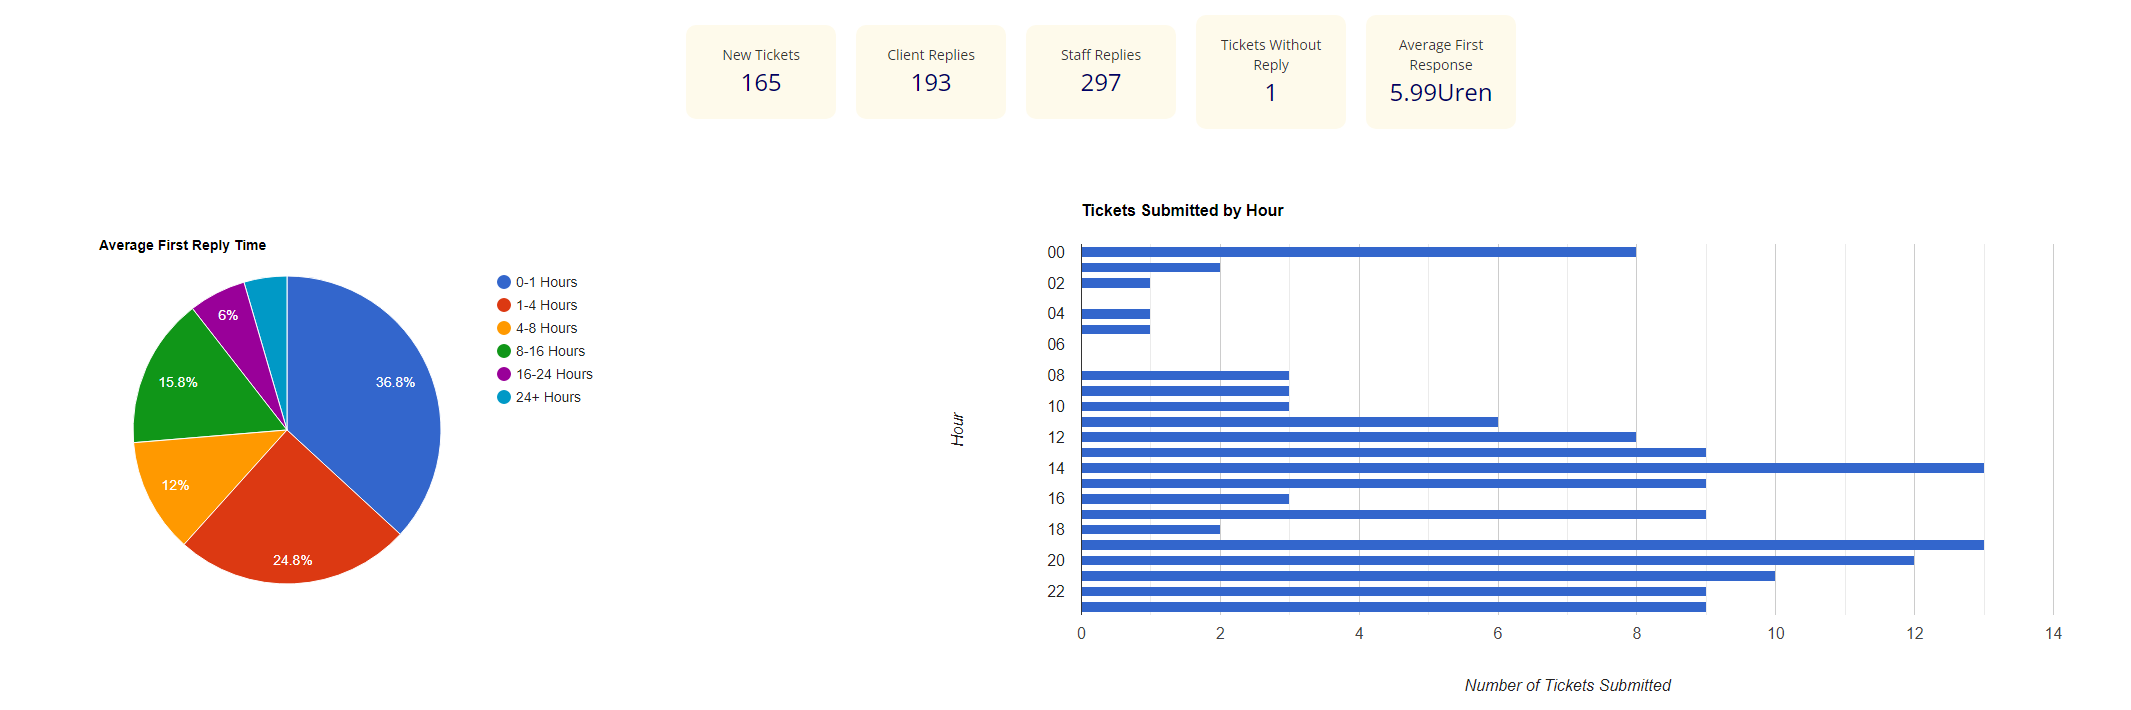Click the bar for hour 20
The image size is (2131, 710).
1497,560
